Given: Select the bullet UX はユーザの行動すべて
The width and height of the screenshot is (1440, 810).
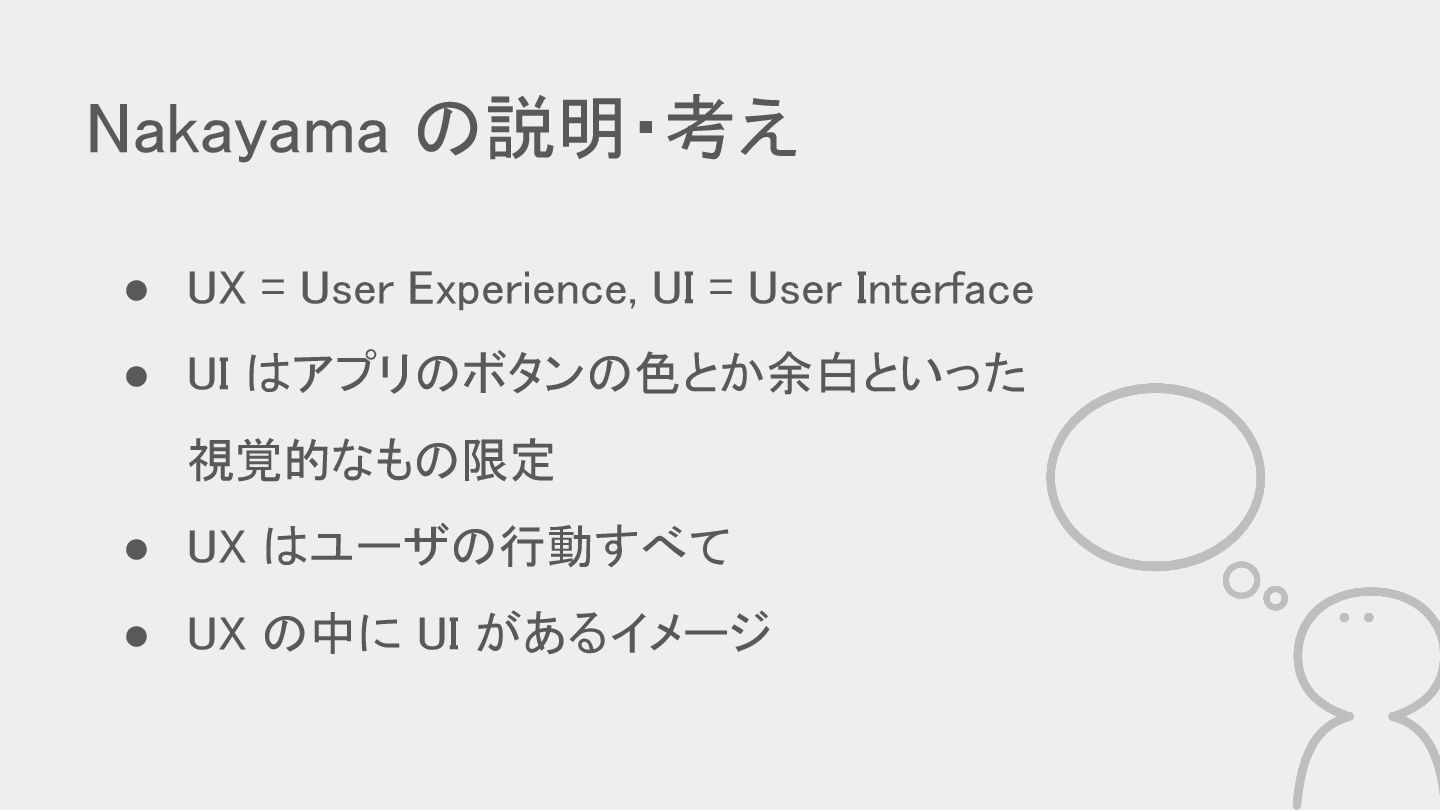Looking at the screenshot, I should [459, 546].
